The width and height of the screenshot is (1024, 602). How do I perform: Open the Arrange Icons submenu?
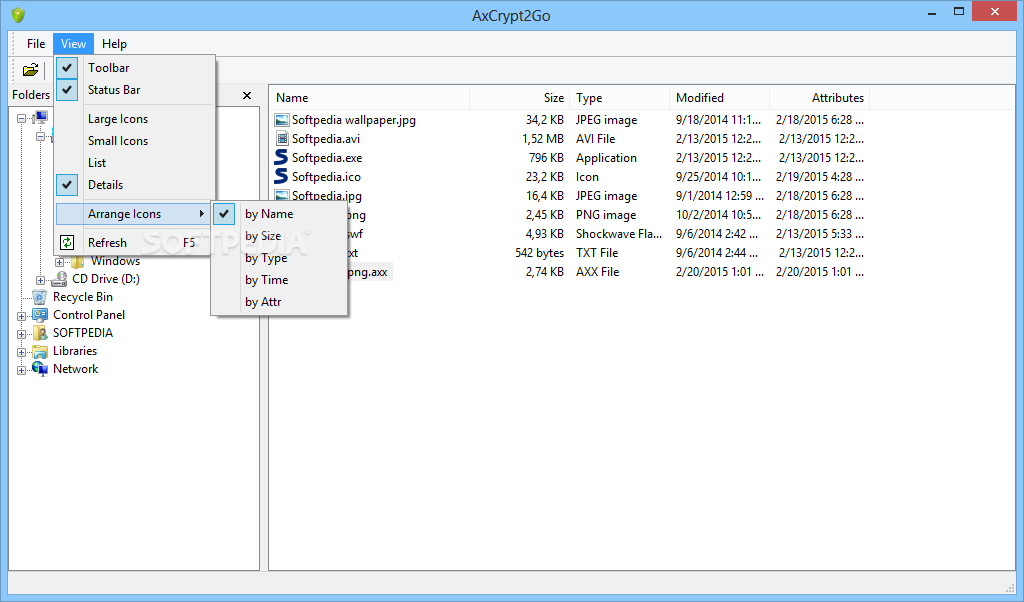(133, 214)
